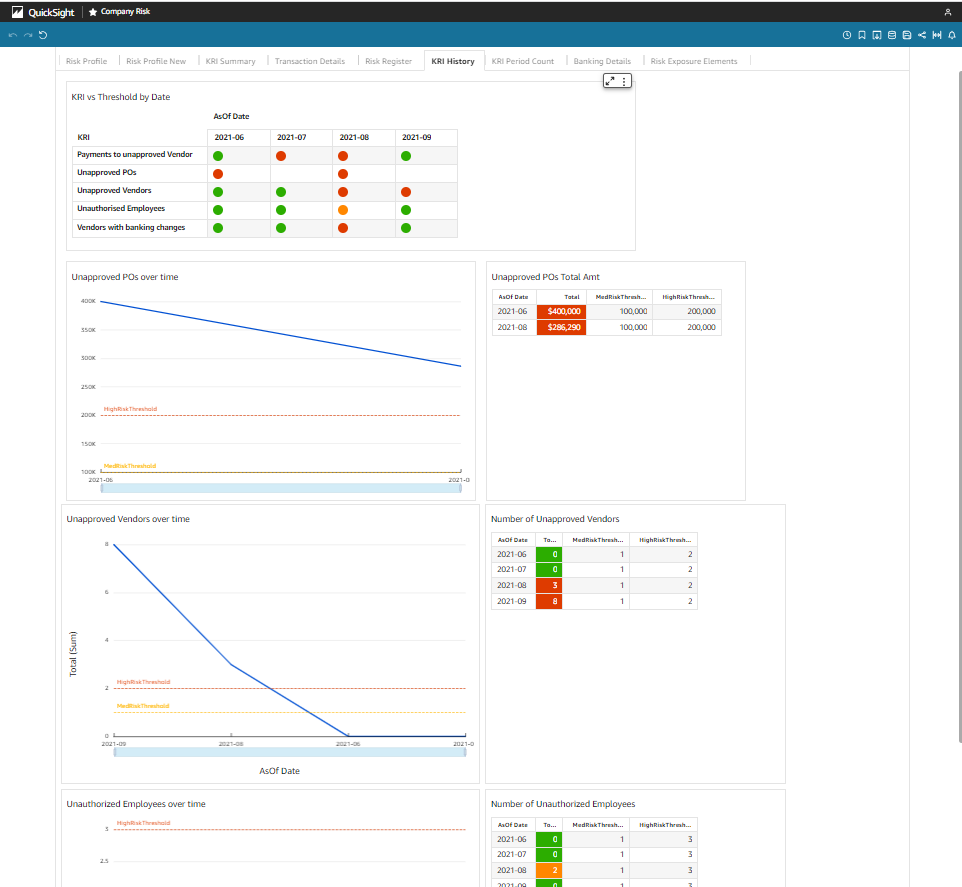
Task: Open the KRI Summary tab
Action: (x=230, y=61)
